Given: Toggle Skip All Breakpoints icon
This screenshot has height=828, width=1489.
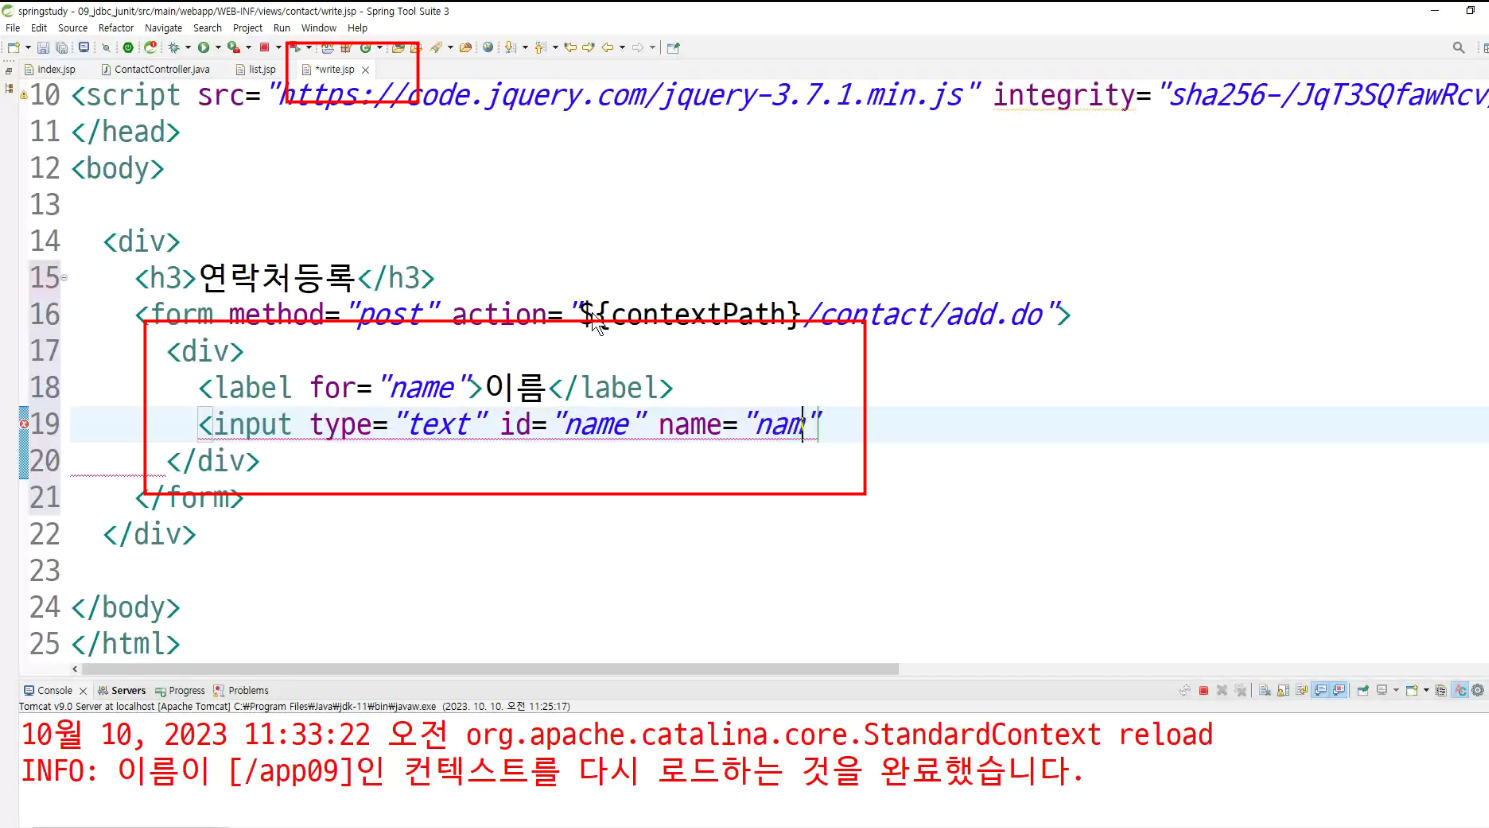Looking at the screenshot, I should pyautogui.click(x=106, y=47).
